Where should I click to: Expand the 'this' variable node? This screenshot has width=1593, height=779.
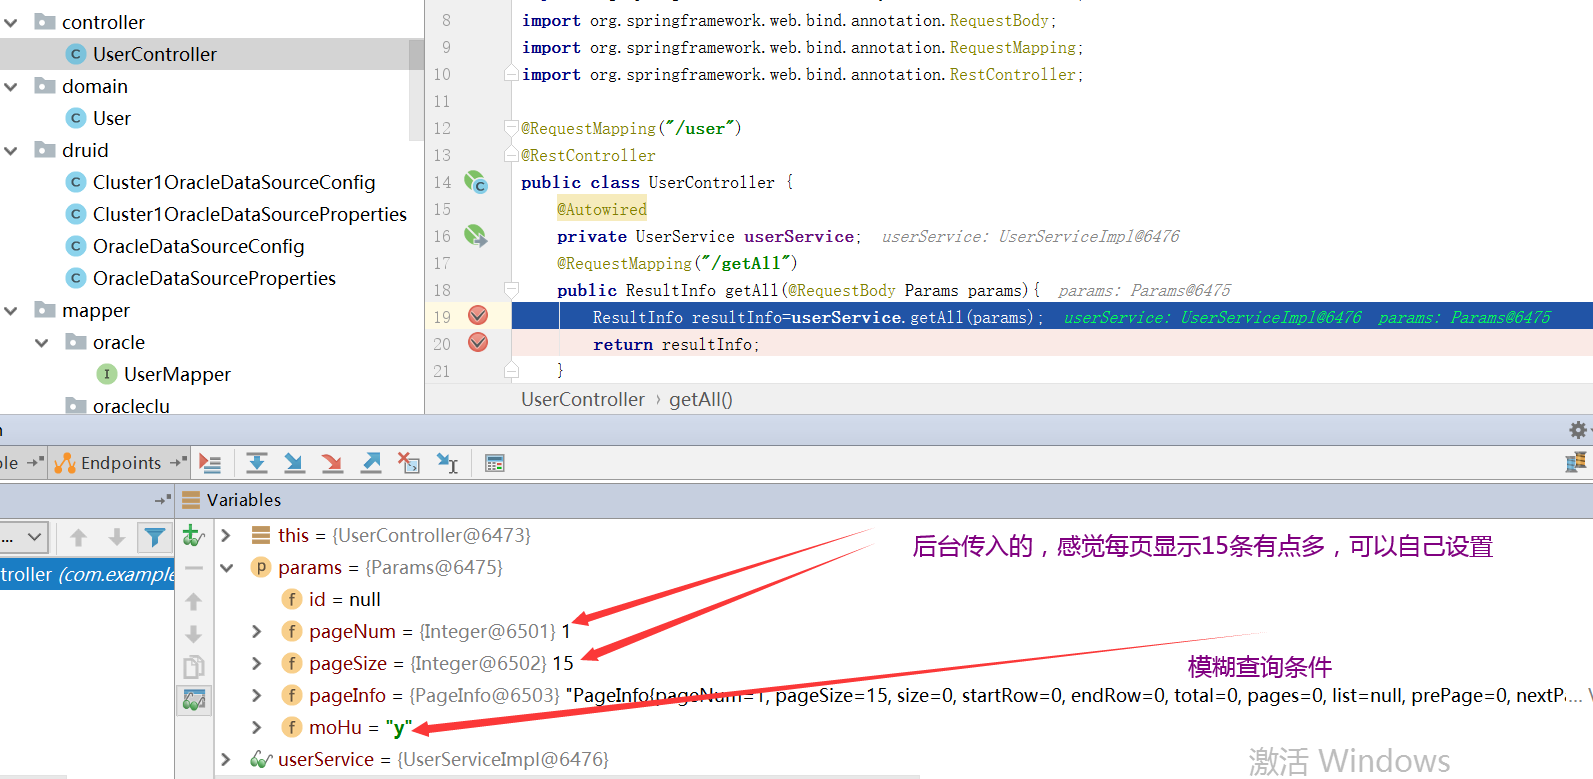click(227, 535)
